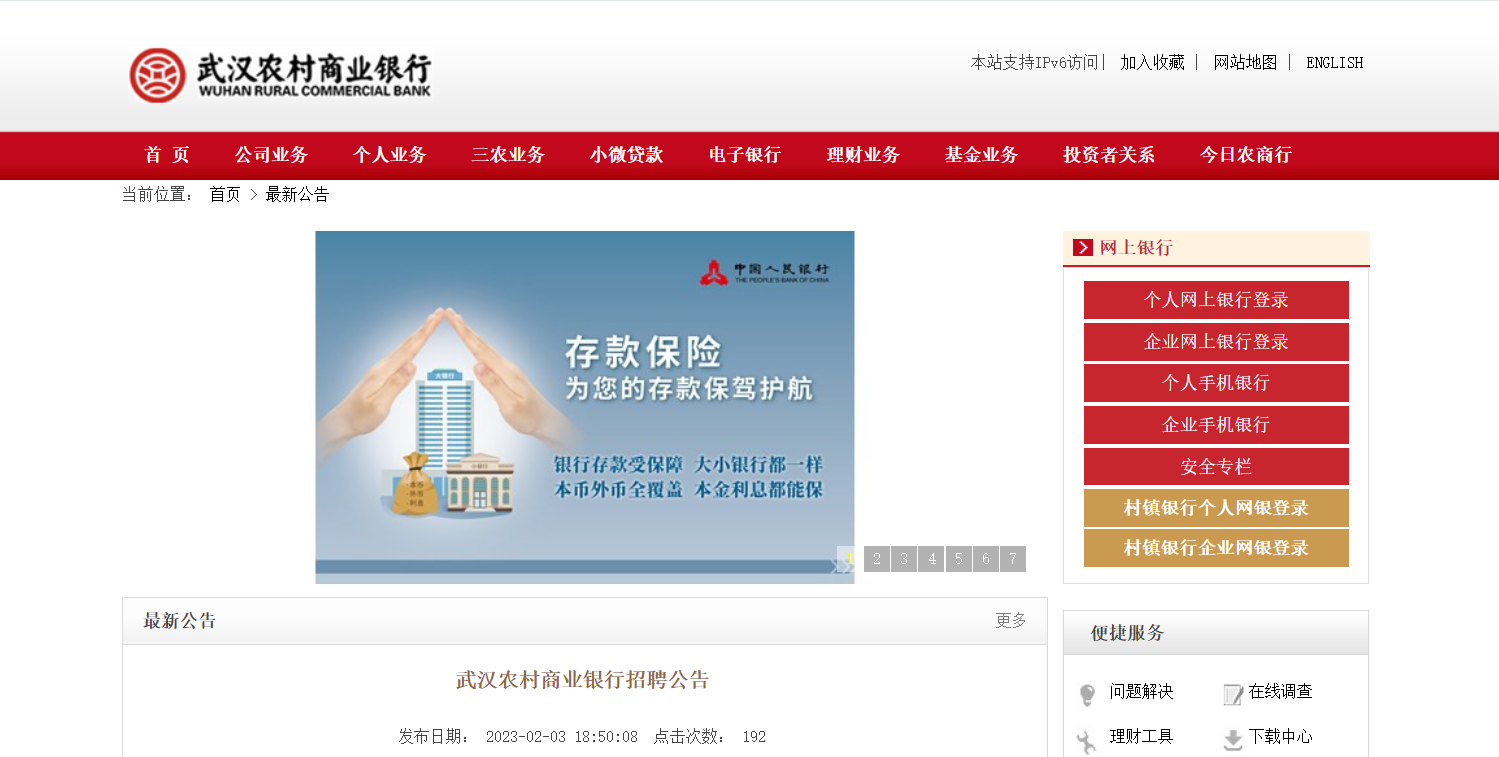The image size is (1499, 757).
Task: Show banner slide 3
Action: click(x=904, y=559)
